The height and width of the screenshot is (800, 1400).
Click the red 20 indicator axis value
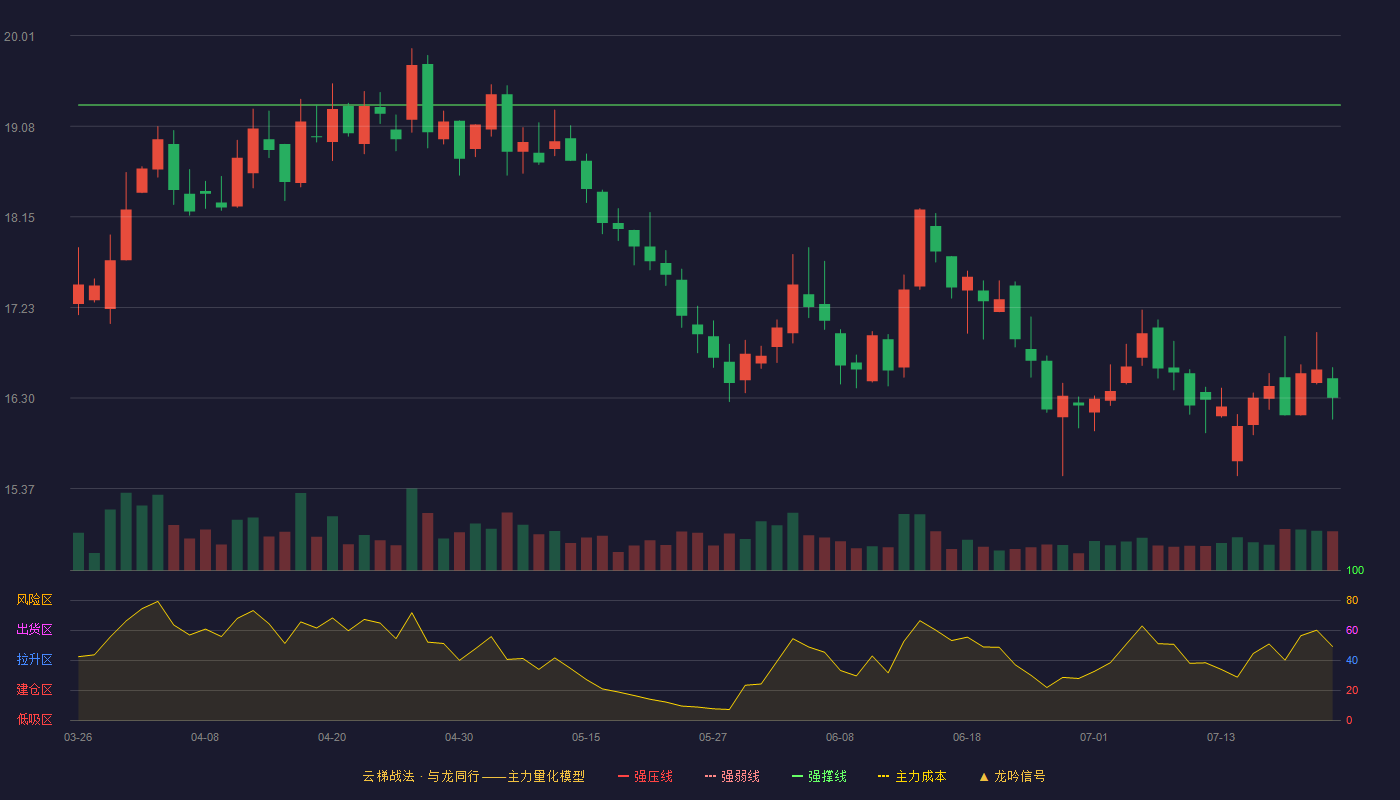1352,690
